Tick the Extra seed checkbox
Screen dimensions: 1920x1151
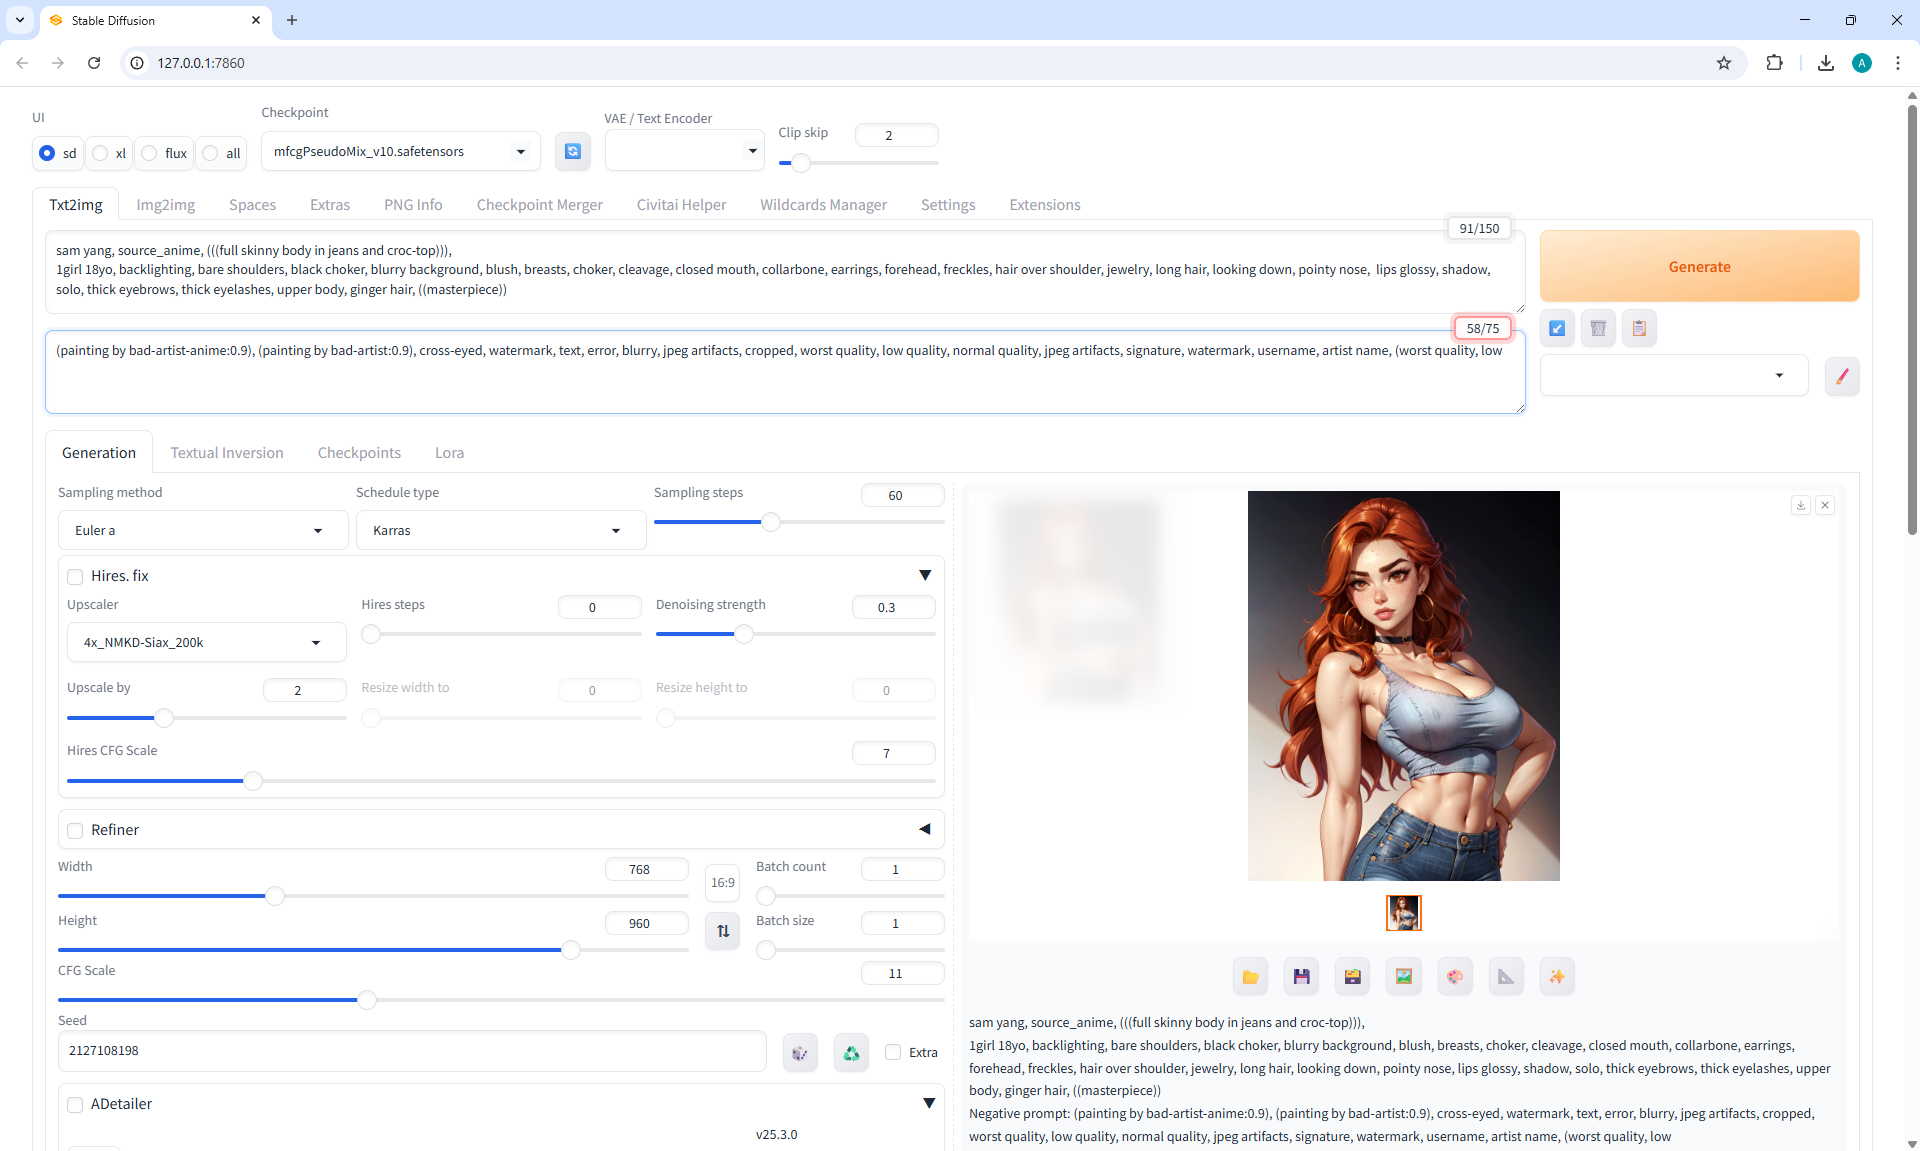893,1052
